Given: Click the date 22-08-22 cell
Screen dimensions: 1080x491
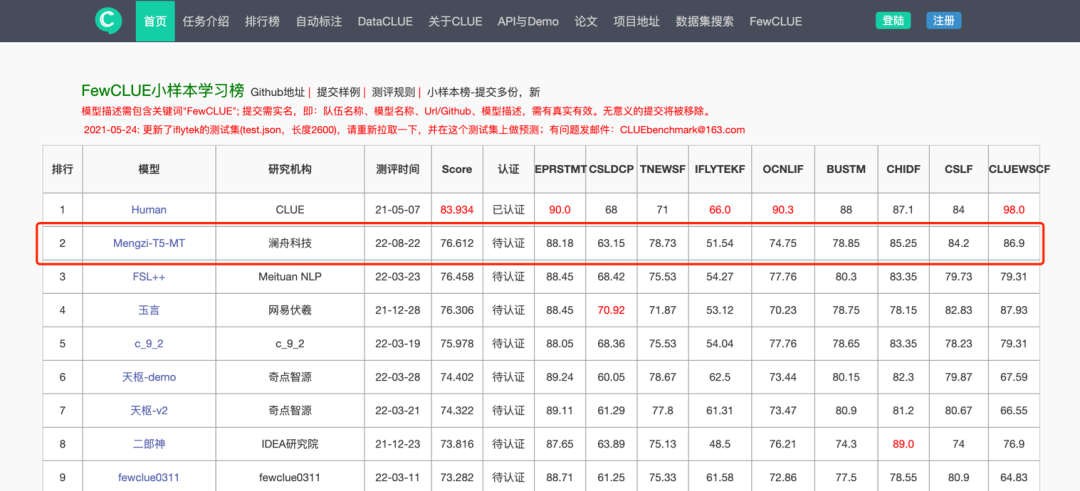Looking at the screenshot, I should 397,242.
